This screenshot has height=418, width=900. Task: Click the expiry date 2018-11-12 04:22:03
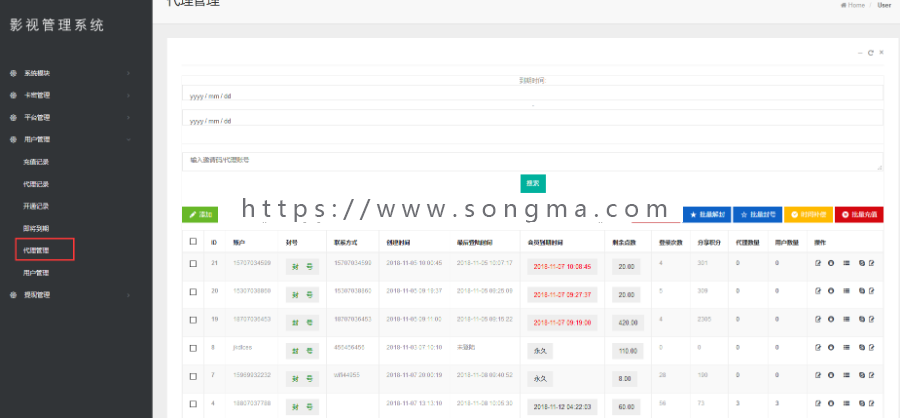pos(562,407)
